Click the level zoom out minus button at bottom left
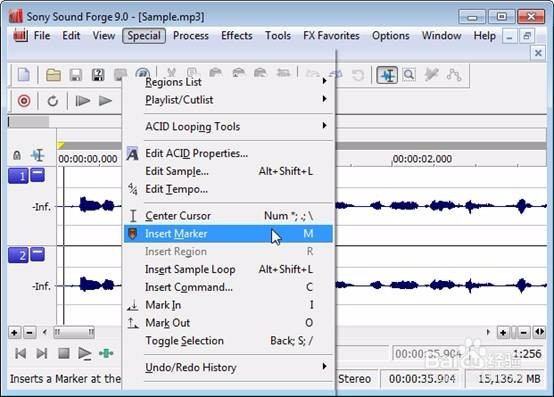 point(30,333)
